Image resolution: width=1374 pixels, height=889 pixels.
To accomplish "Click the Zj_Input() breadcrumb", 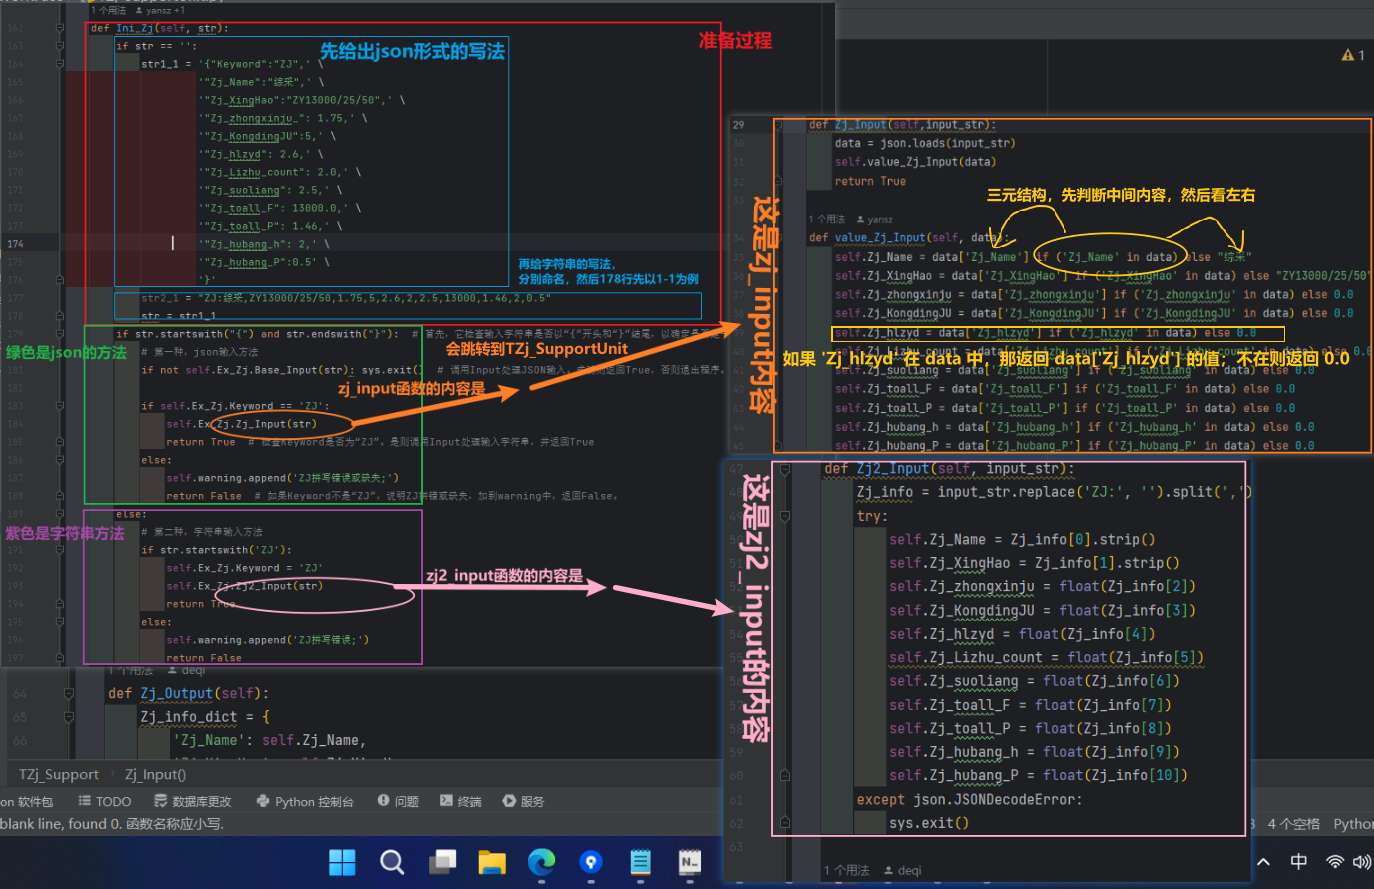I will pos(155,774).
